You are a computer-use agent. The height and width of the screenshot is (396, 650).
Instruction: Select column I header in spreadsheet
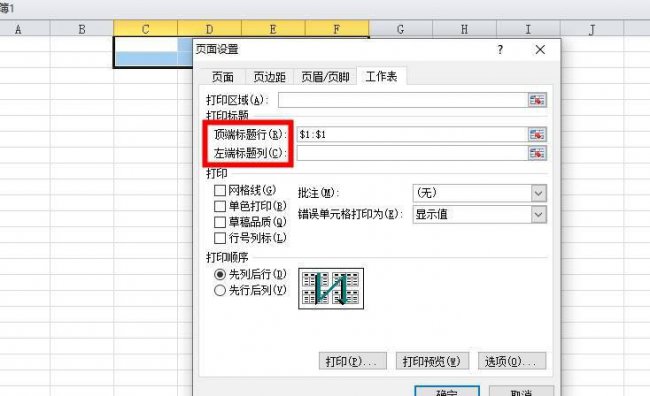click(x=528, y=29)
